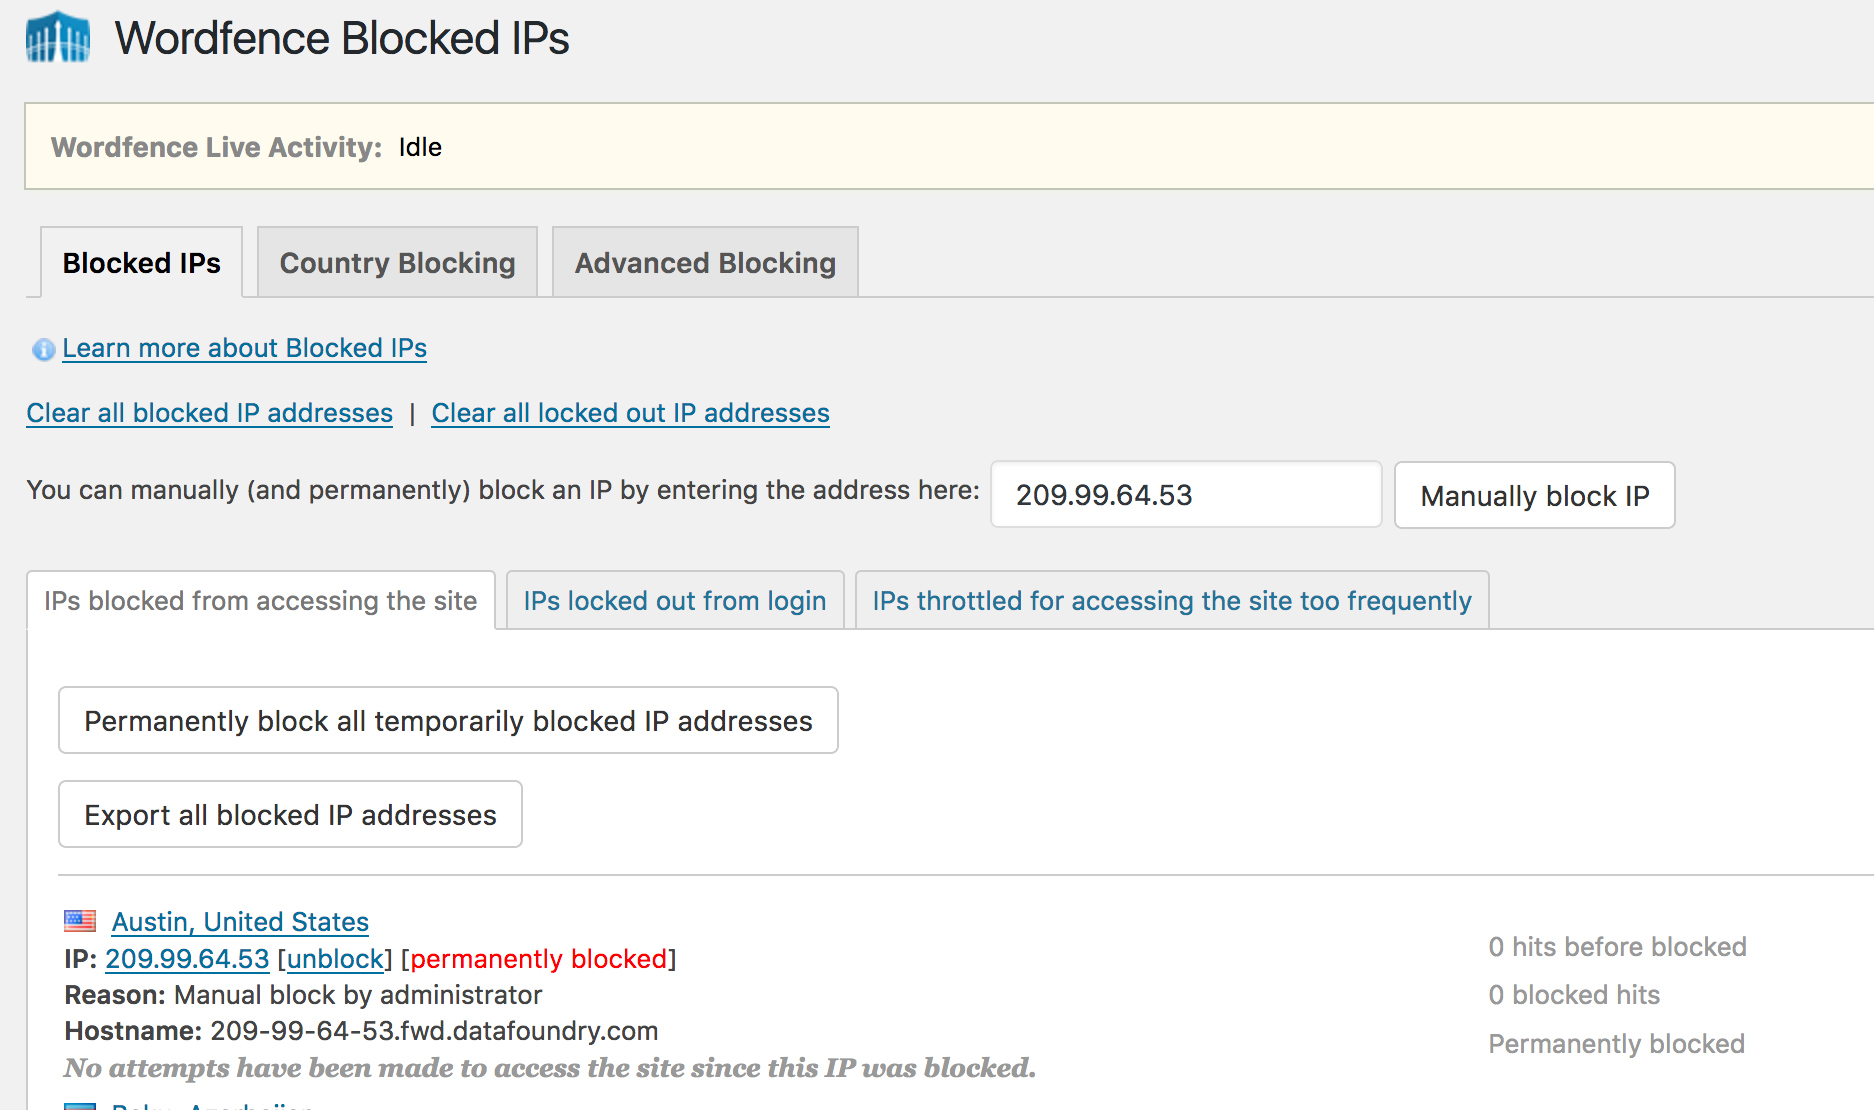
Task: Click Clear all locked out IP addresses
Action: [x=630, y=413]
